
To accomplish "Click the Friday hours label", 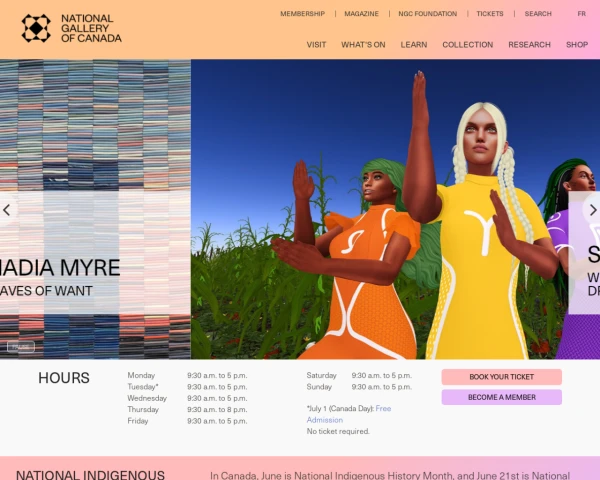I will point(138,421).
